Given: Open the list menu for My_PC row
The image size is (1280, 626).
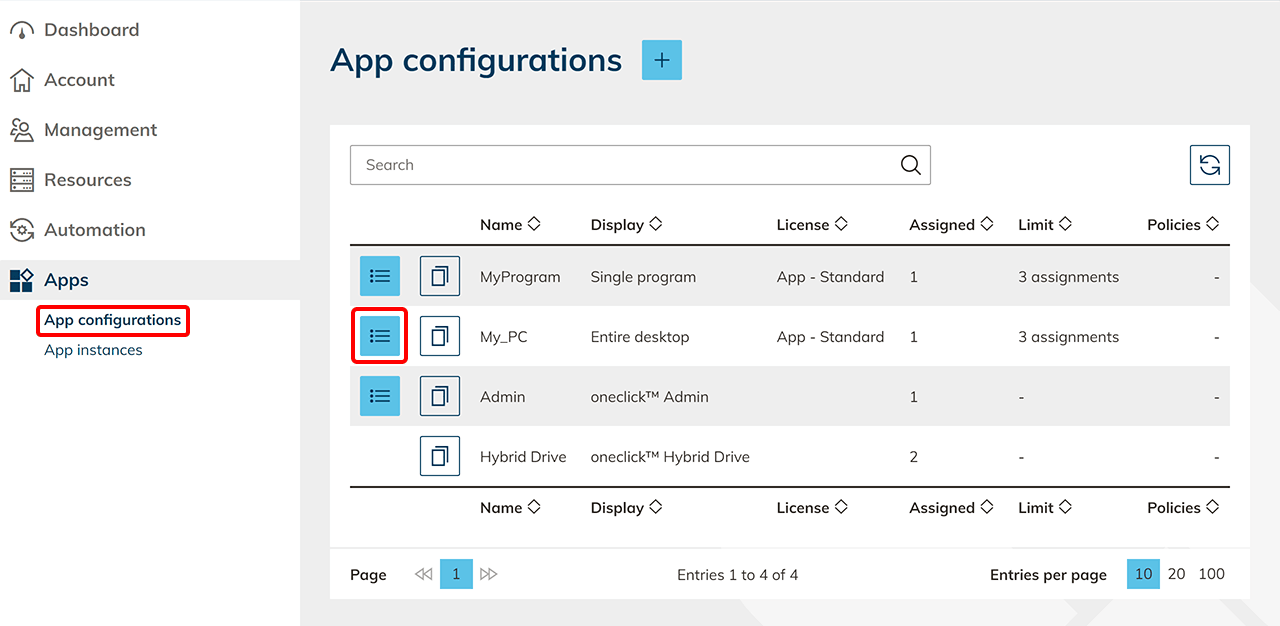Looking at the screenshot, I should [380, 336].
